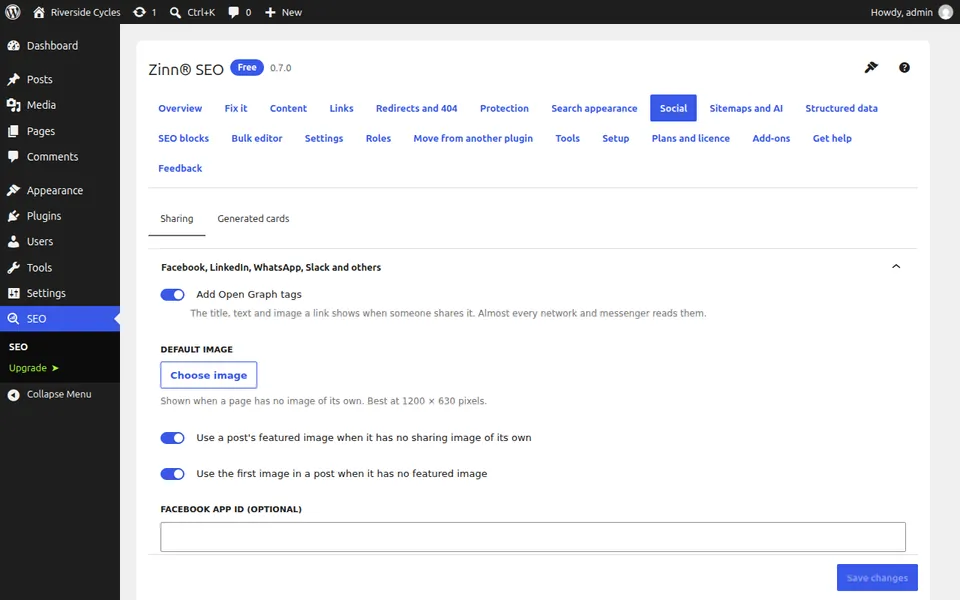Open the Feedback tab
Image resolution: width=960 pixels, height=600 pixels.
tap(180, 168)
